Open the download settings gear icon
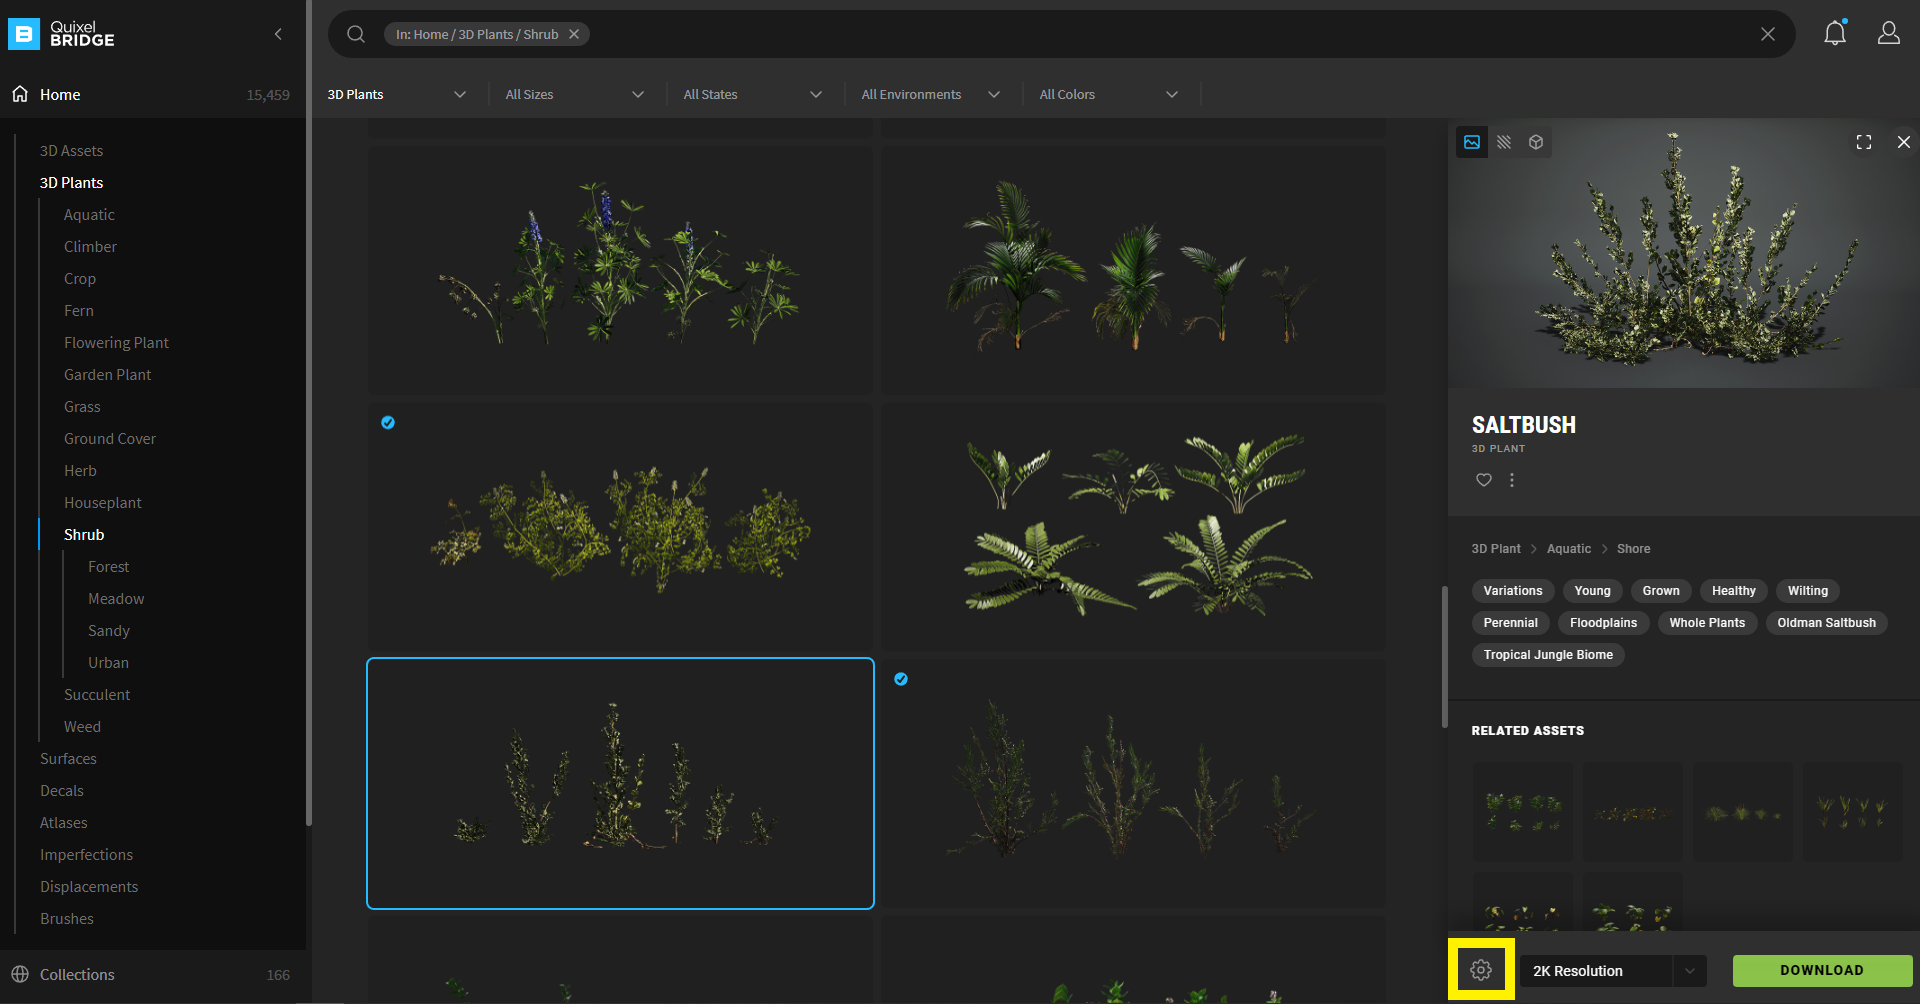Viewport: 1920px width, 1004px height. [x=1481, y=970]
